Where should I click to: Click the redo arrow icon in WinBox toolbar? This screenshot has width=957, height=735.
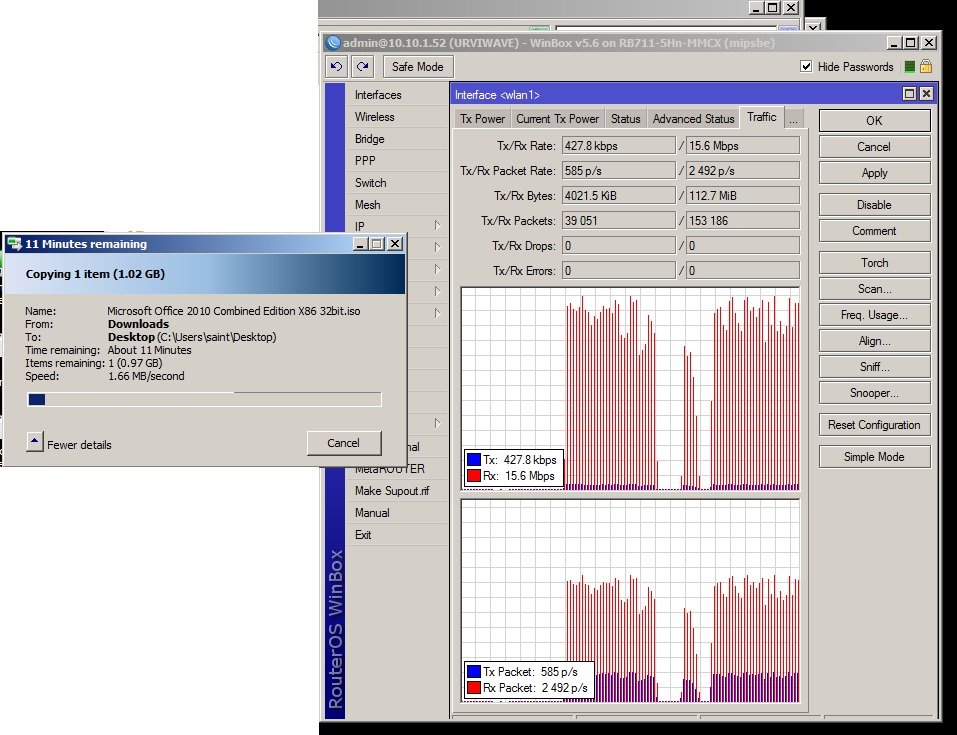click(362, 67)
